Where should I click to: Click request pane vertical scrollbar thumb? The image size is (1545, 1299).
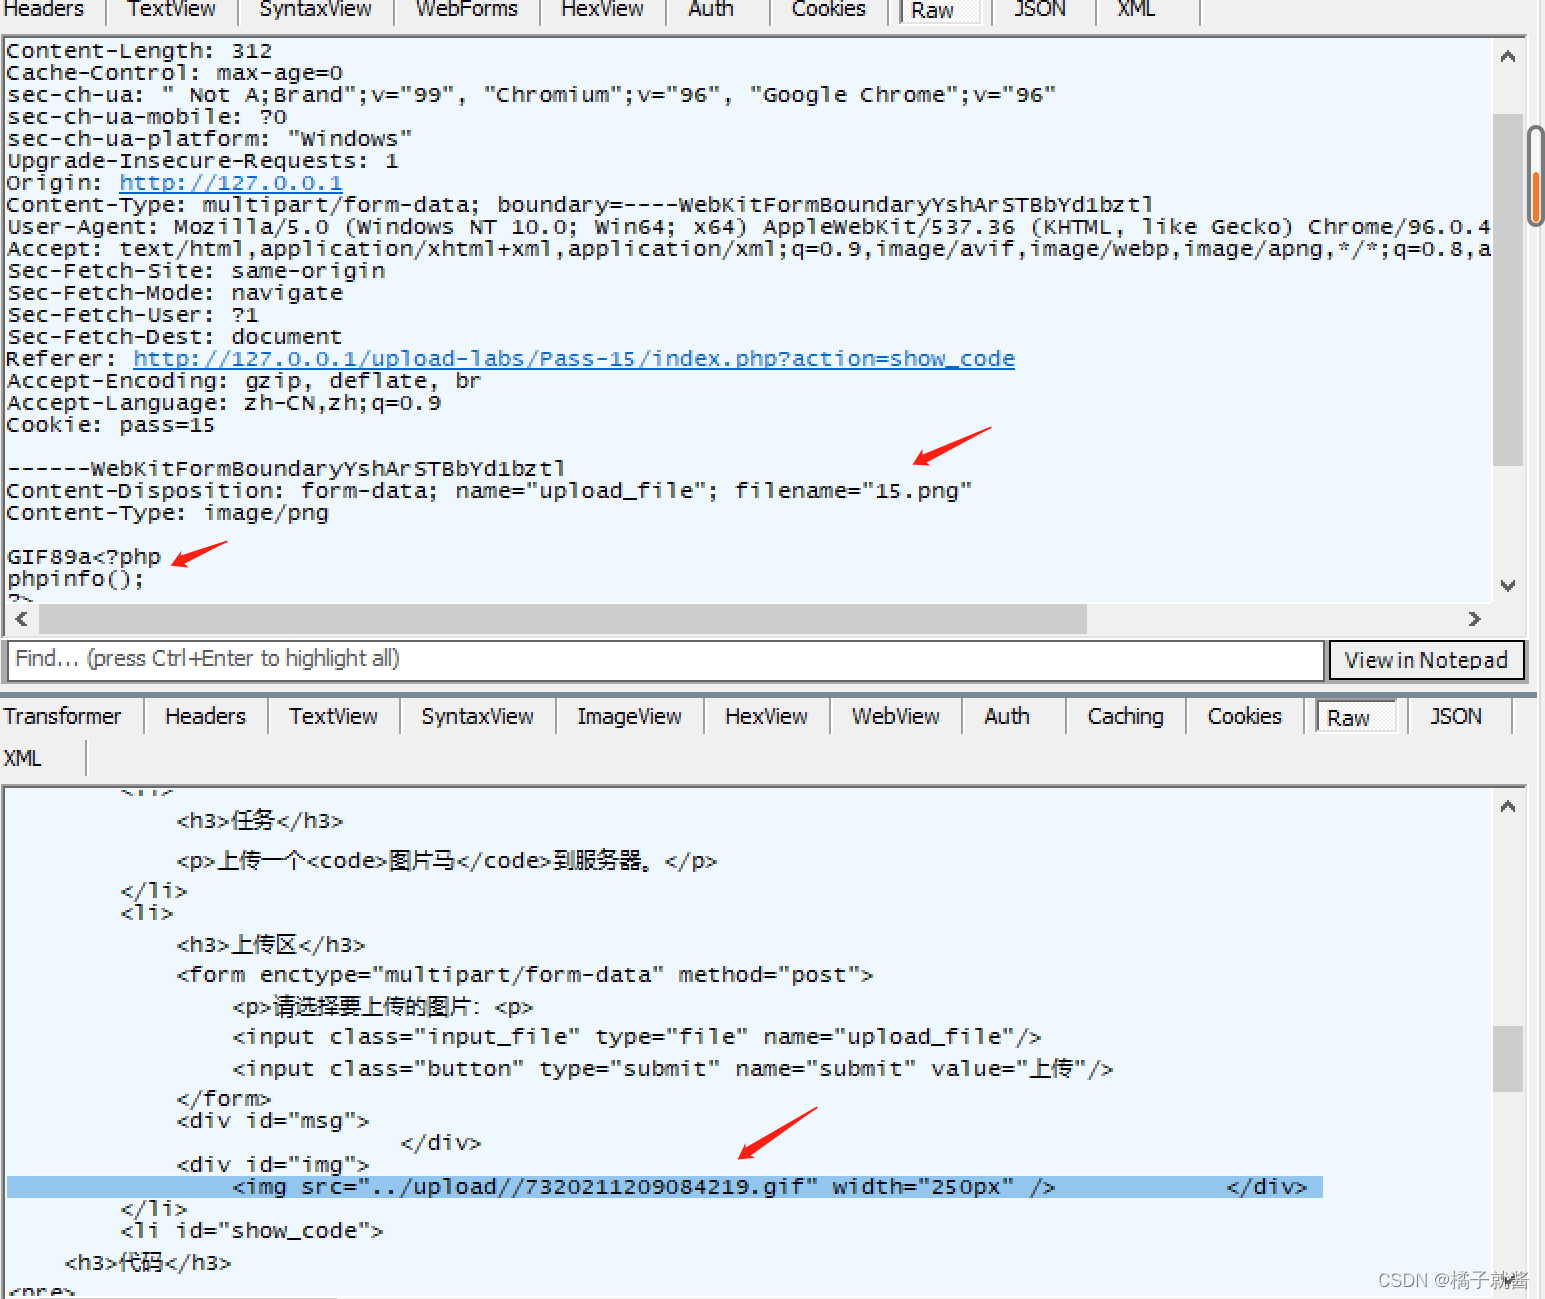[1508, 290]
